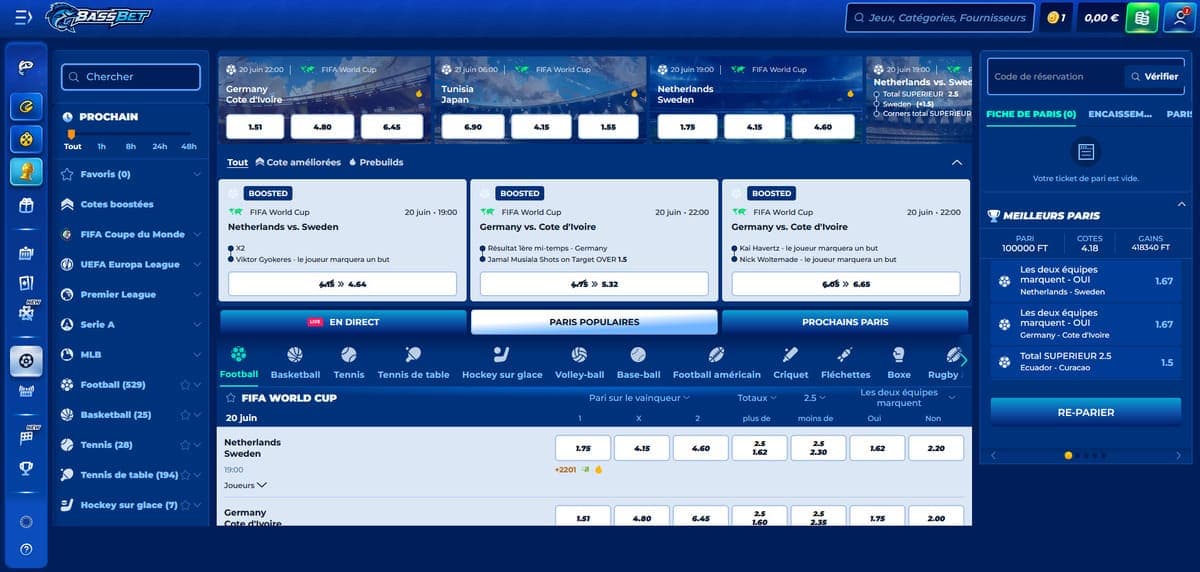
Task: Open the hamburger menu next to BassBet logo
Action: (24, 17)
